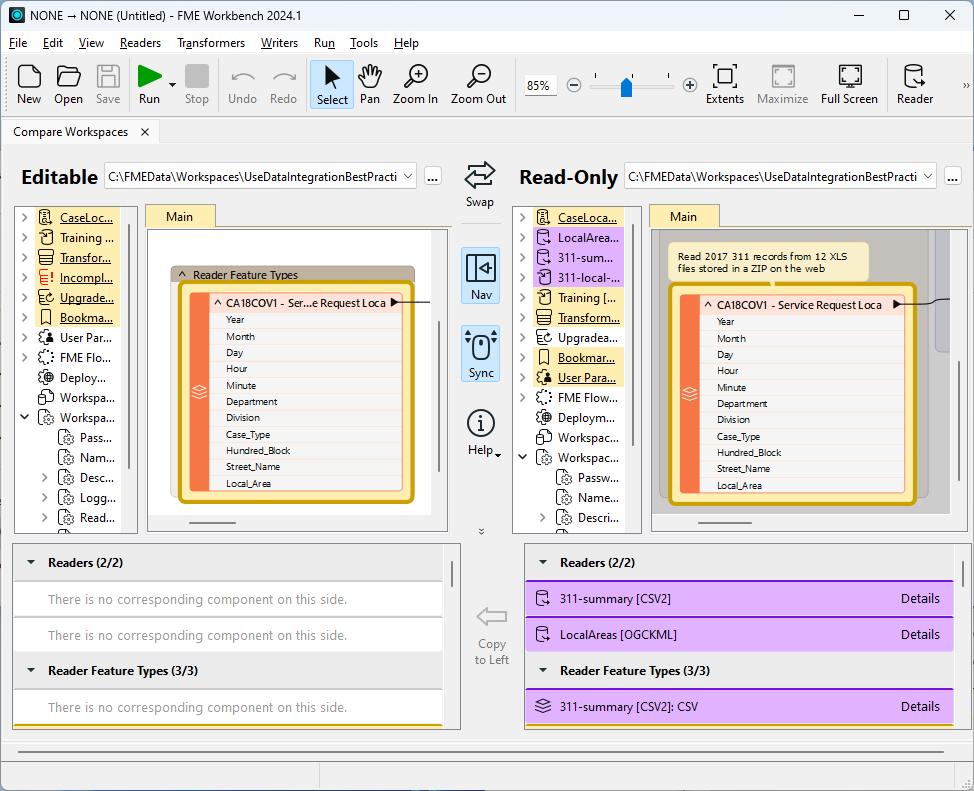Expand the Incomplete Transformers tree item
Image resolution: width=974 pixels, height=791 pixels.
point(22,277)
